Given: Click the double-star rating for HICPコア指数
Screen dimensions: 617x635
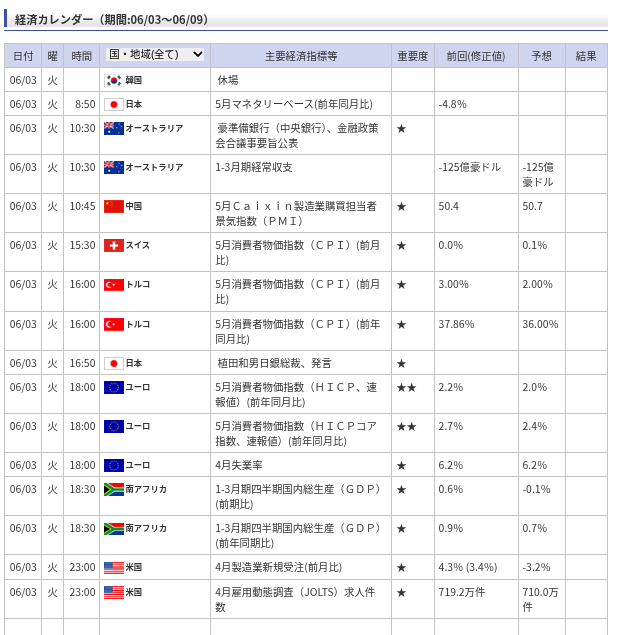Looking at the screenshot, I should [x=406, y=426].
